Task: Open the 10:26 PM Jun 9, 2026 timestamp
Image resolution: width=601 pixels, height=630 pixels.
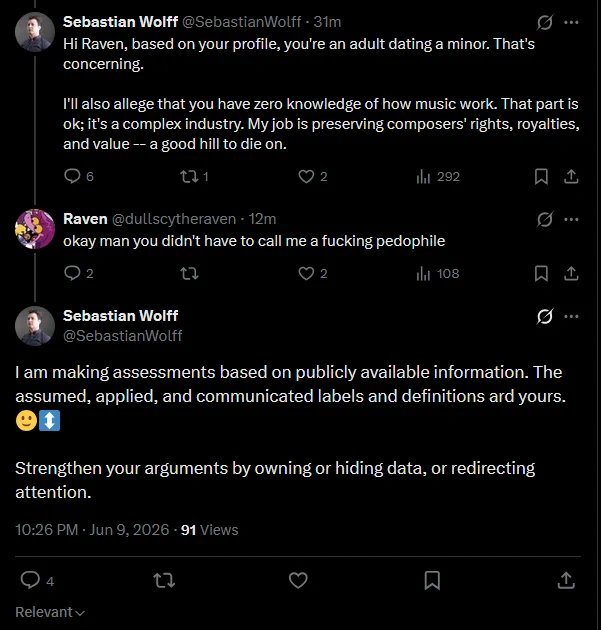Action: coord(92,530)
